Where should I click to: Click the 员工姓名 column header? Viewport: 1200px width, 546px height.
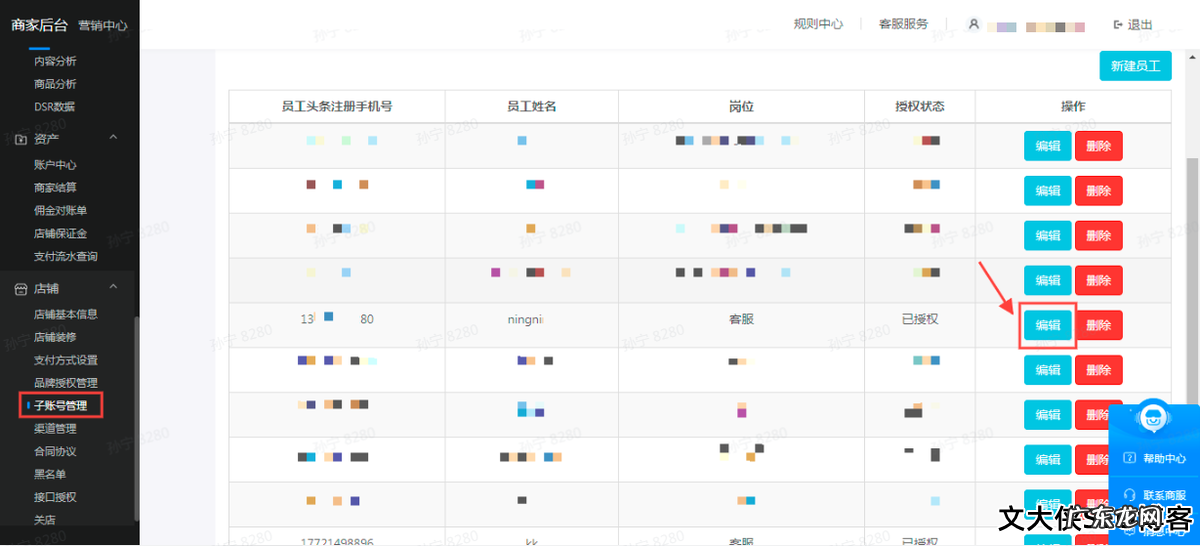[x=532, y=106]
